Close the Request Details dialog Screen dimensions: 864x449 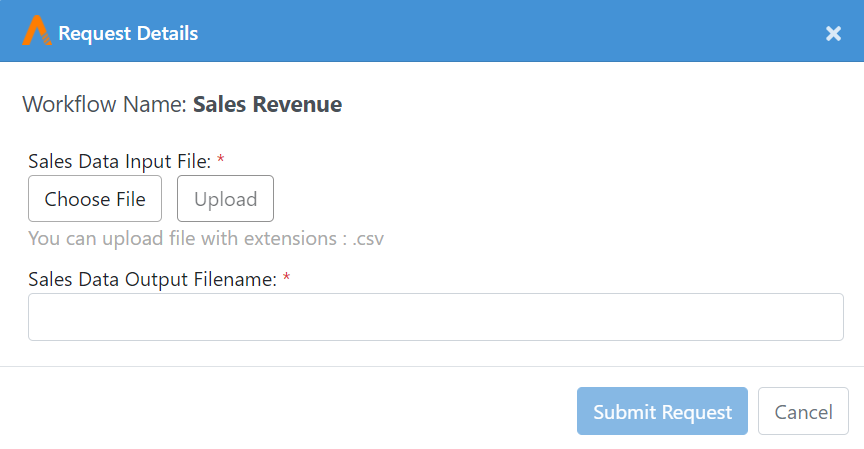pyautogui.click(x=833, y=34)
